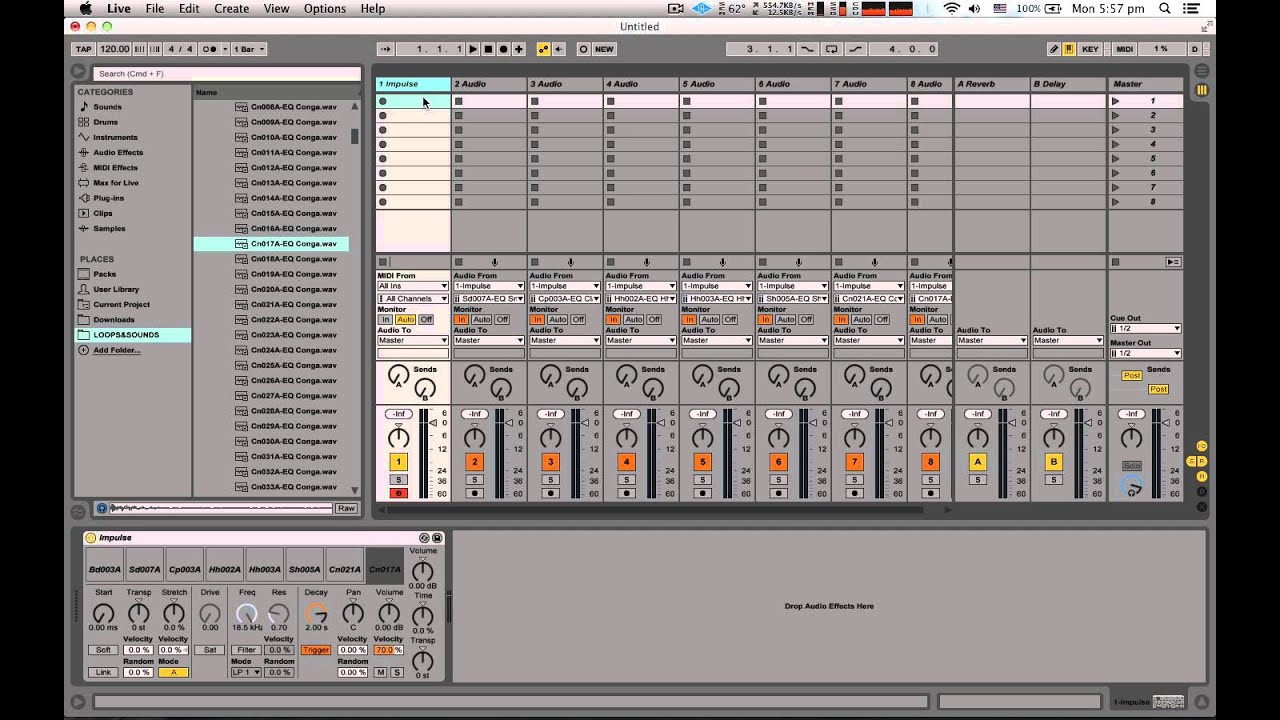Arm track 1 Impulse for recording

(x=398, y=493)
